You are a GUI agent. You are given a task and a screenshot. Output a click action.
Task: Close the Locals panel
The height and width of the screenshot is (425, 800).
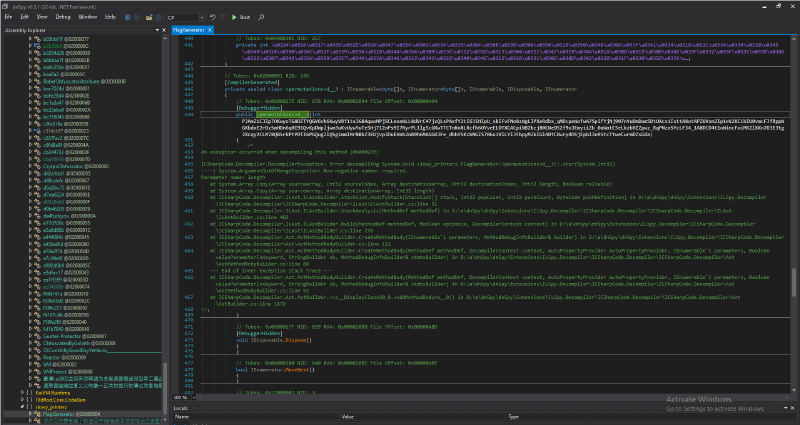[x=792, y=408]
